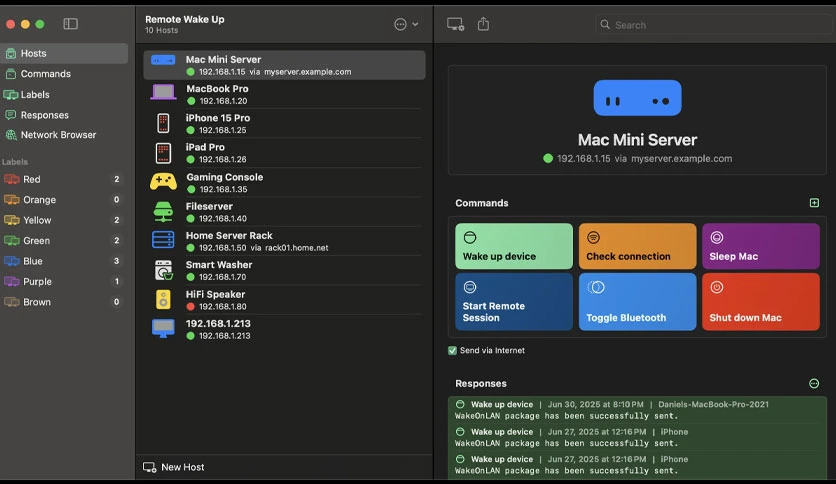The image size is (836, 484).
Task: Click the HiFi Speaker offline red status dot
Action: pyautogui.click(x=190, y=306)
